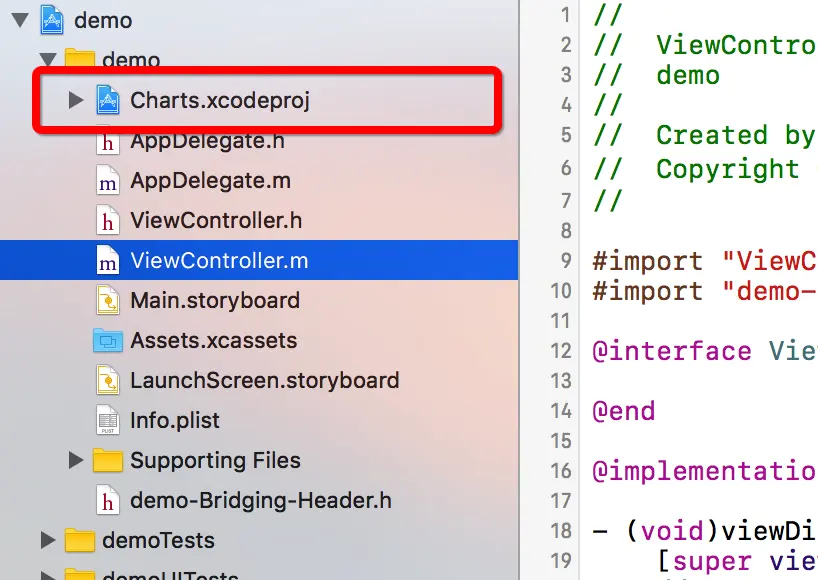Collapse the demo folder disclosure triangle
The width and height of the screenshot is (818, 580).
pyautogui.click(x=49, y=58)
